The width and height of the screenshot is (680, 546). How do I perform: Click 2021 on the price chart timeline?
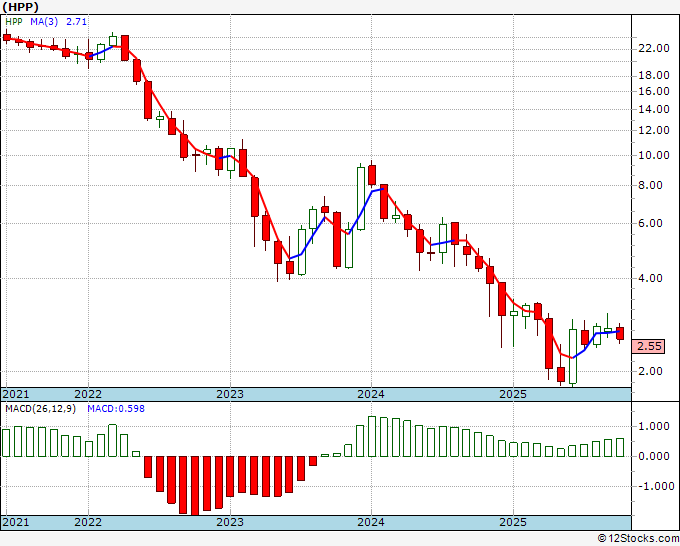pyautogui.click(x=16, y=394)
